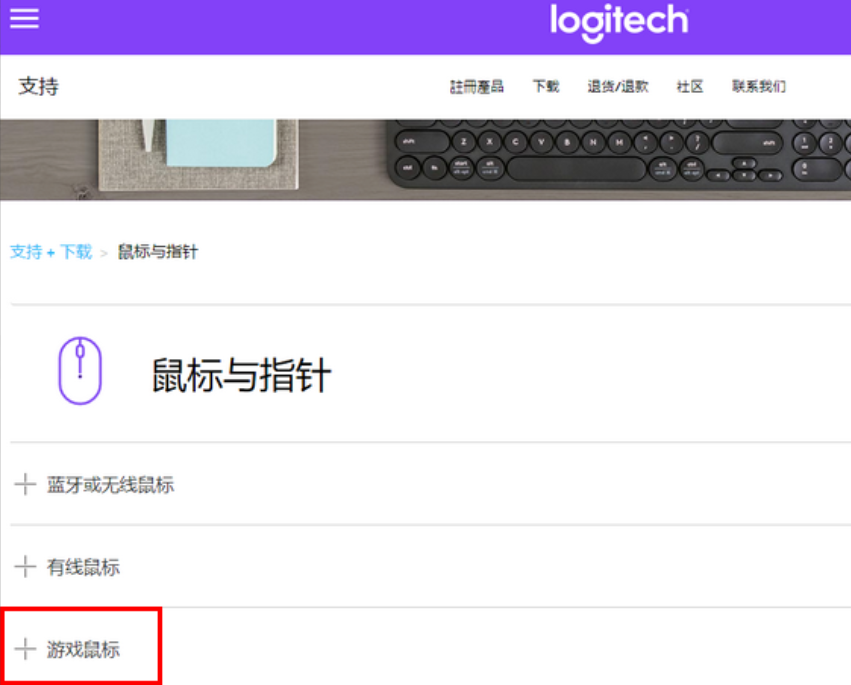Click the plus icon beside 蓝牙或无线鼠标
Image resolution: width=851 pixels, height=685 pixels.
pyautogui.click(x=25, y=485)
